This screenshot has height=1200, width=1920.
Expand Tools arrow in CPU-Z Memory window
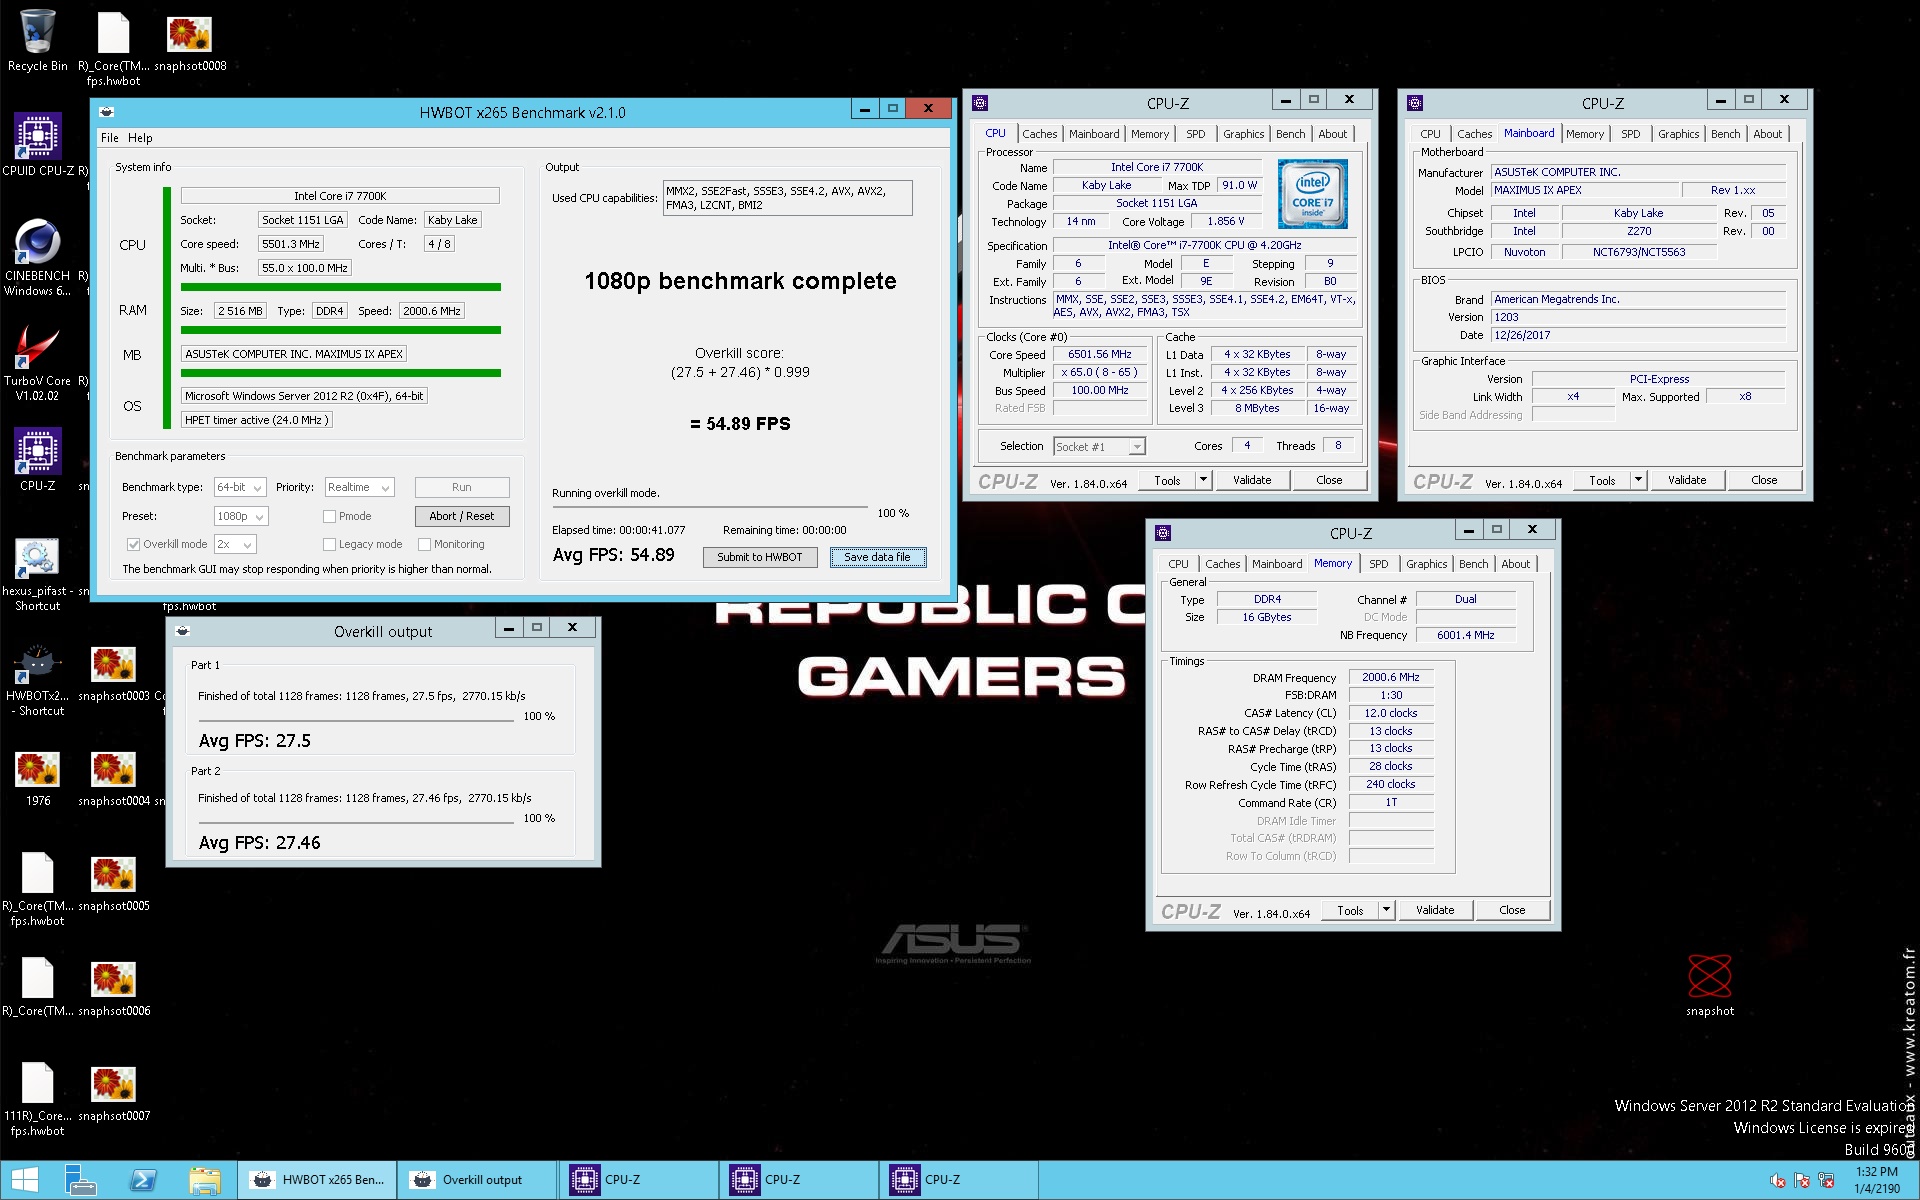[x=1386, y=910]
